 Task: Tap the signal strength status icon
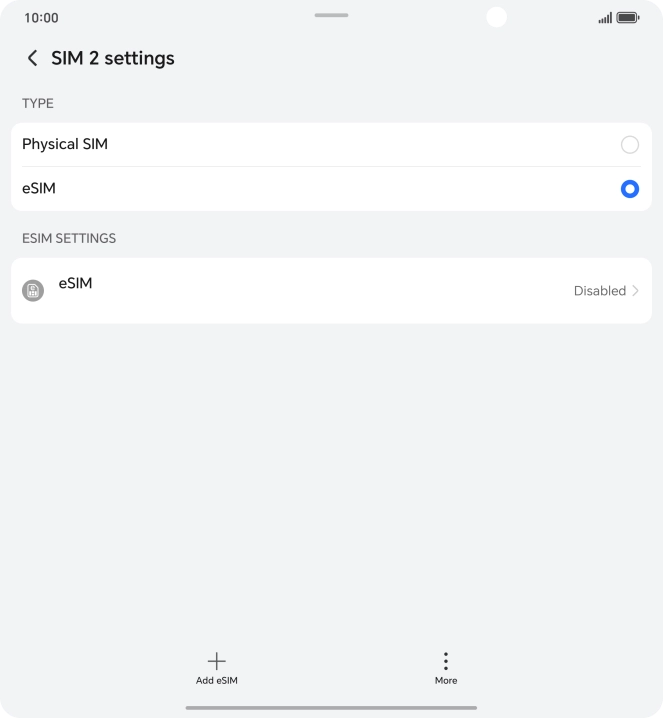pos(604,18)
